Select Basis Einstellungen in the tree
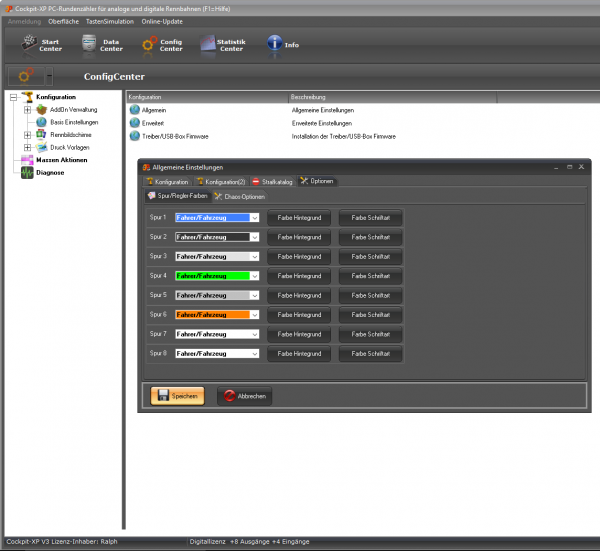600x551 pixels. pyautogui.click(x=73, y=122)
